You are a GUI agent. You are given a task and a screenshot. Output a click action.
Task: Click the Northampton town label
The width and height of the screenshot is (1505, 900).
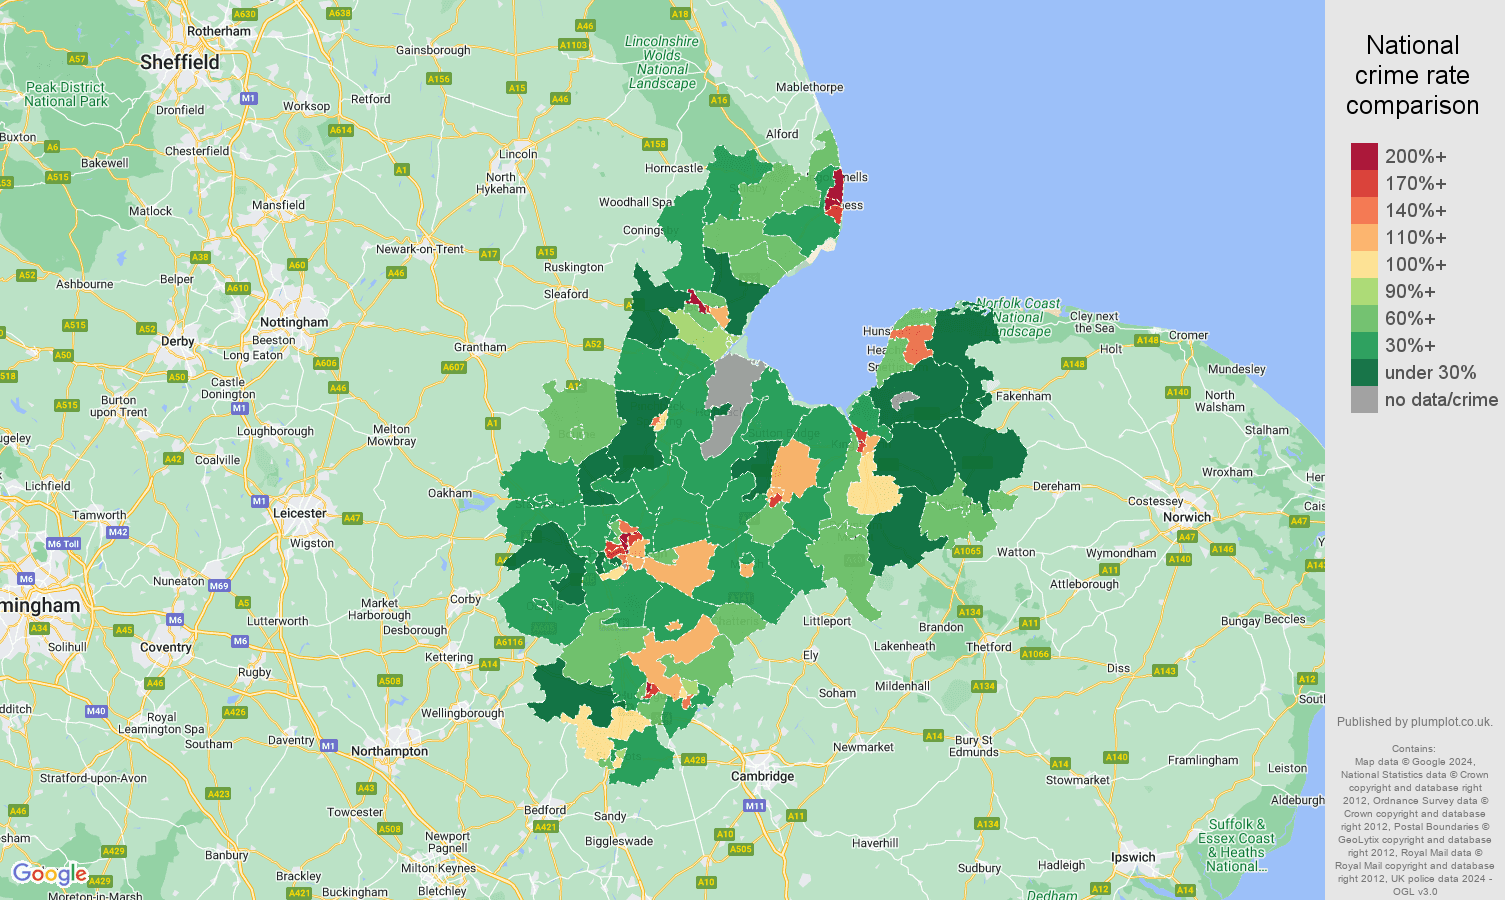pos(389,751)
